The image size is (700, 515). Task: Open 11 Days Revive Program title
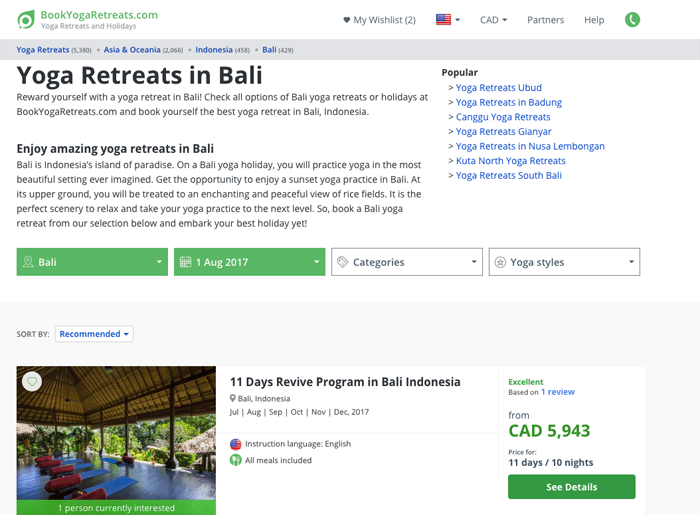coord(345,382)
